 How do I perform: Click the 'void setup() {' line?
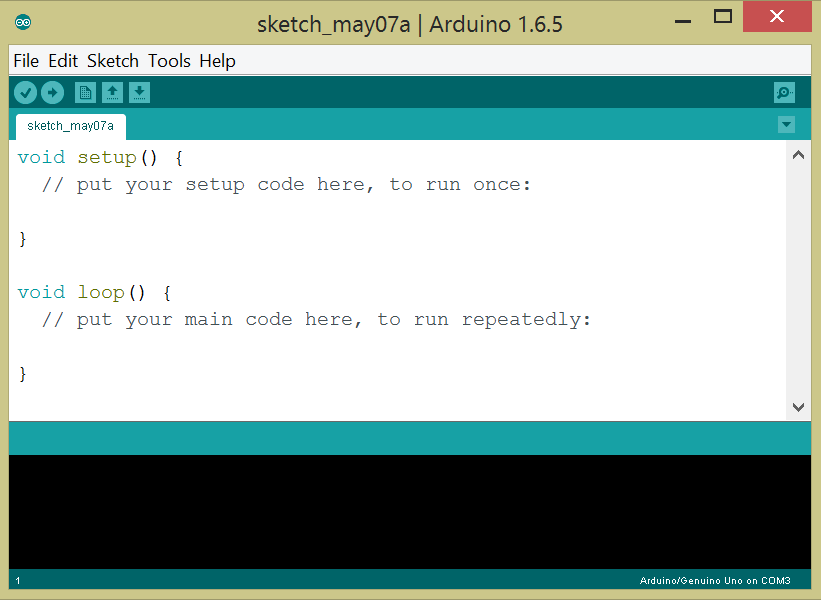pos(100,158)
